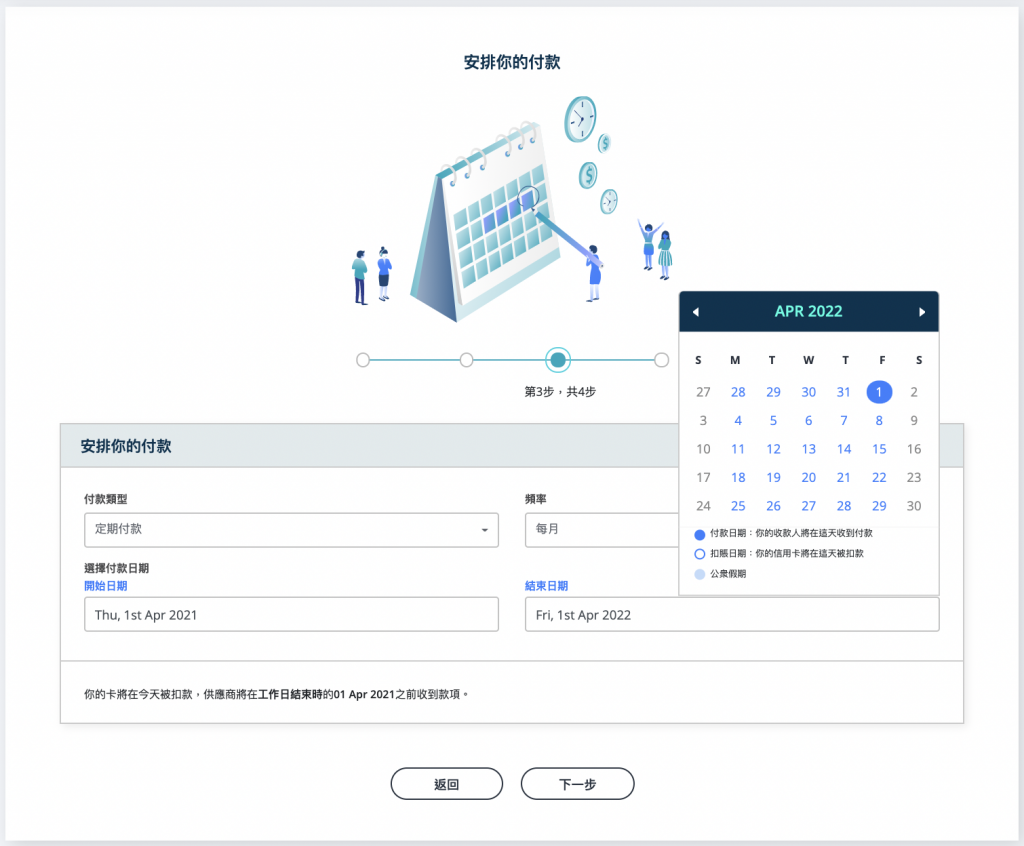Pick date 6 in the calendar

pyautogui.click(x=808, y=421)
